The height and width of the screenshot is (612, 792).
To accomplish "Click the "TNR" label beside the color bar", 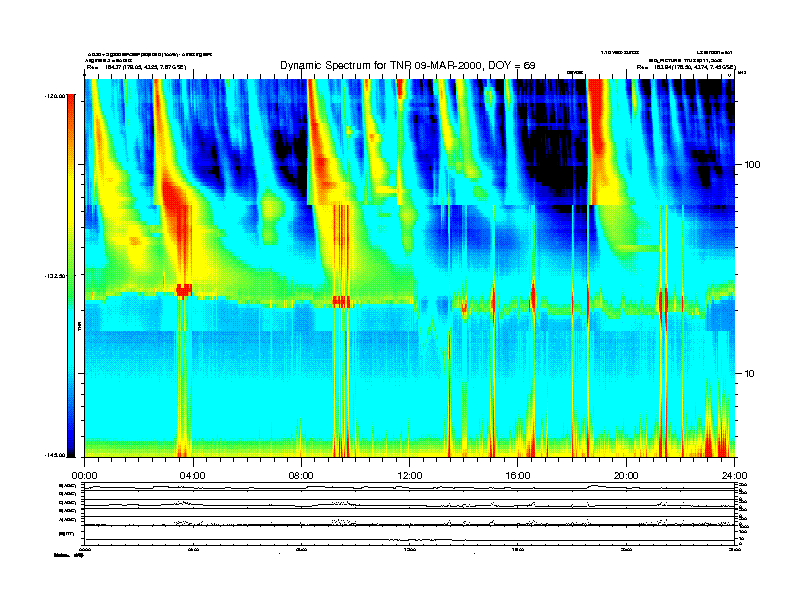I will pos(79,326).
